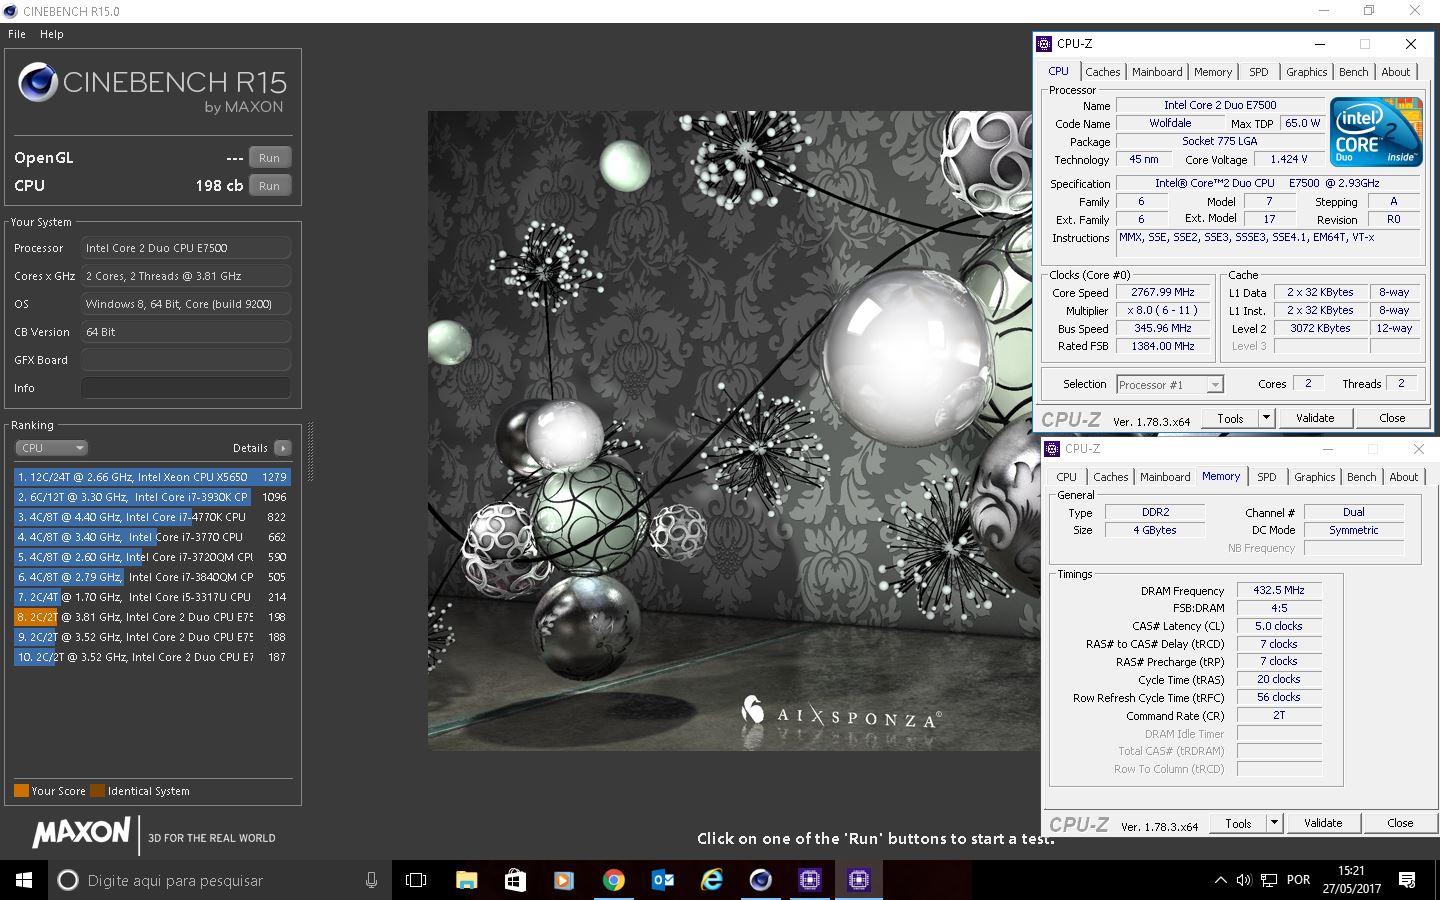Click the Cinebench R15 logo icon

pyautogui.click(x=38, y=82)
